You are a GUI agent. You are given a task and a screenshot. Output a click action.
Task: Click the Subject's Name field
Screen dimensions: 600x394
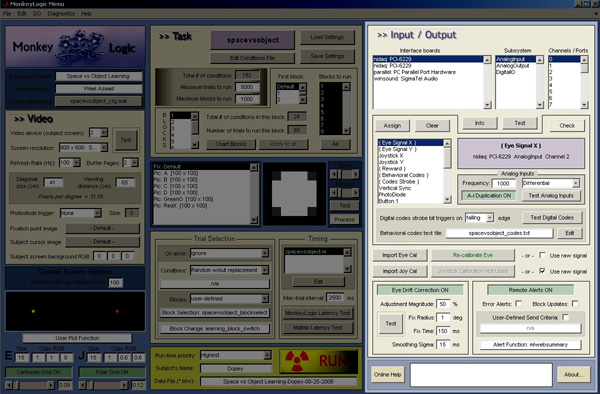point(235,369)
